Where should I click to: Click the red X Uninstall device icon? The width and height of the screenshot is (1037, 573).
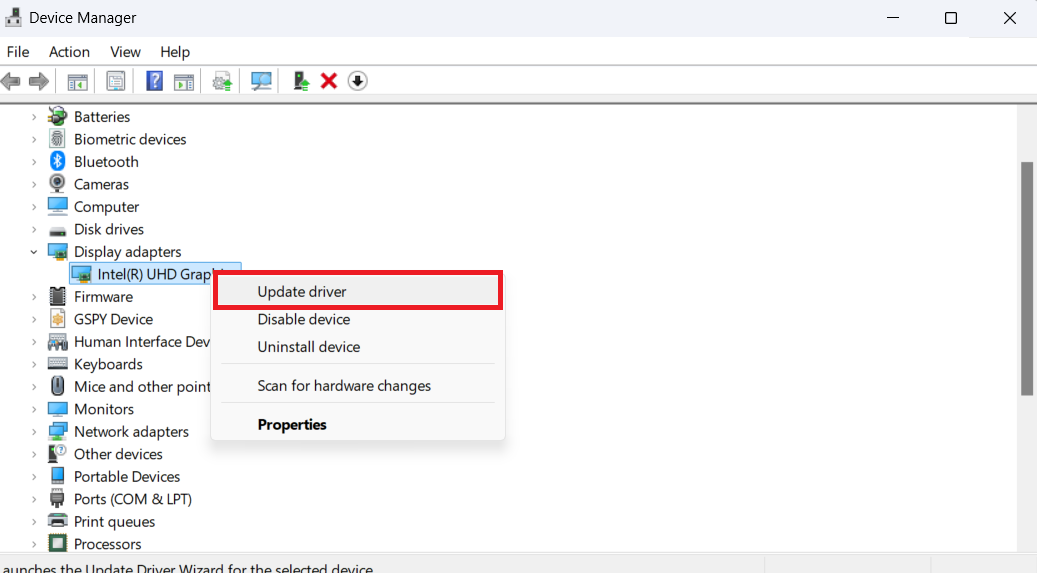click(329, 81)
